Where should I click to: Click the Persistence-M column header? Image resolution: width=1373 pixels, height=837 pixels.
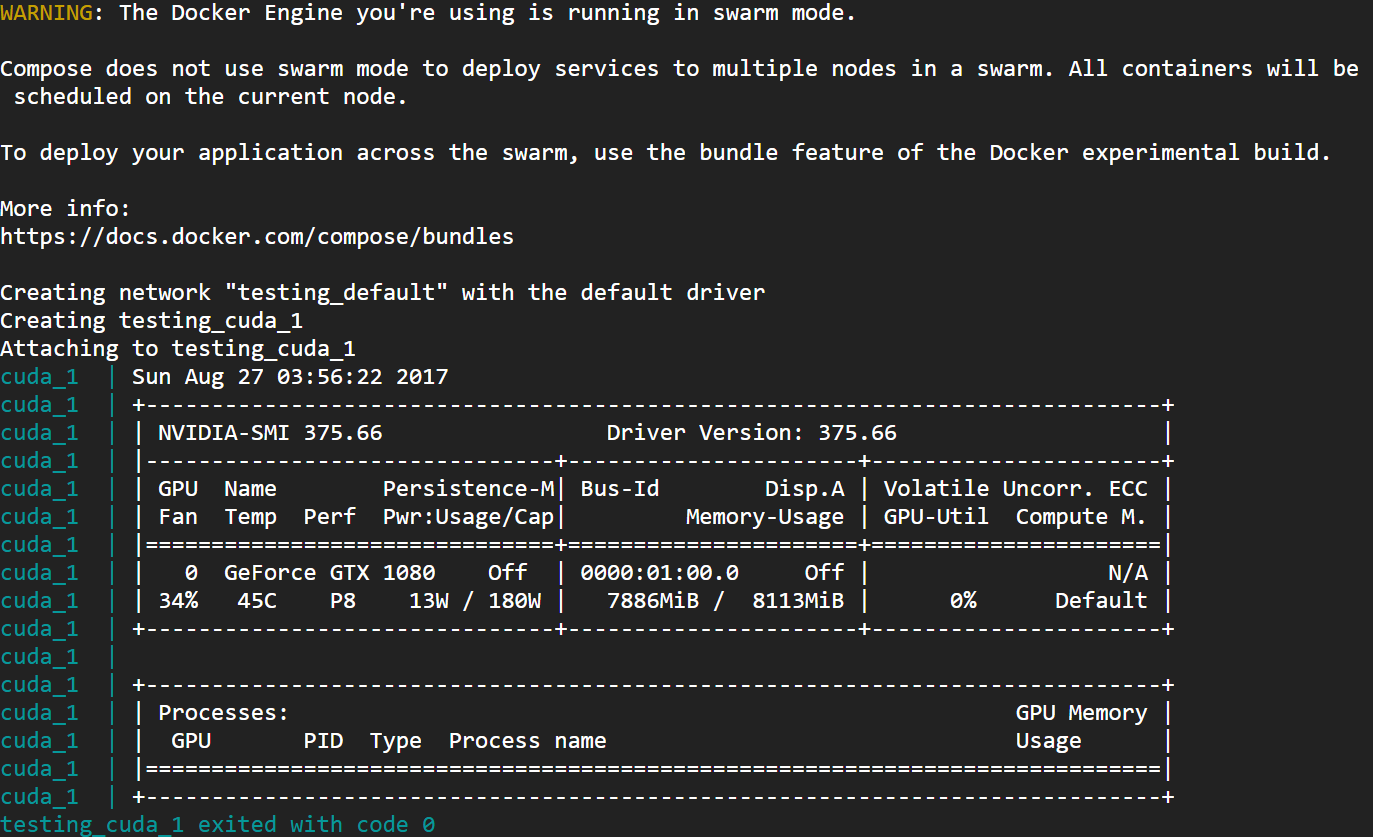(x=468, y=489)
